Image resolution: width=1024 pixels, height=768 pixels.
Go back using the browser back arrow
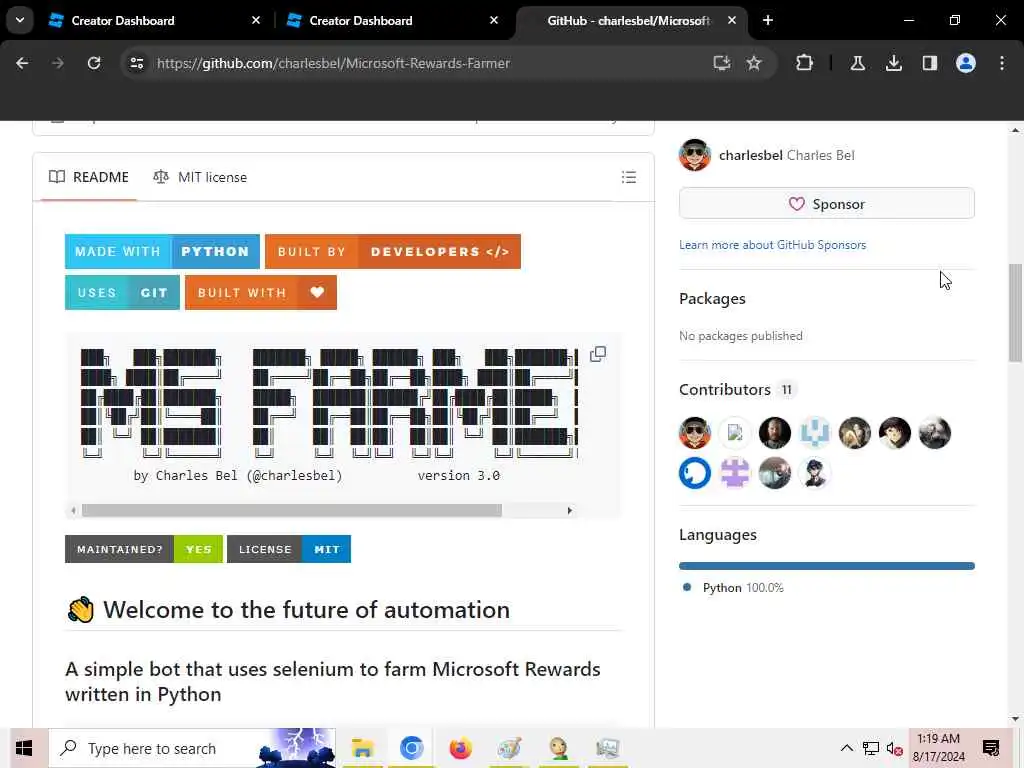pos(22,63)
